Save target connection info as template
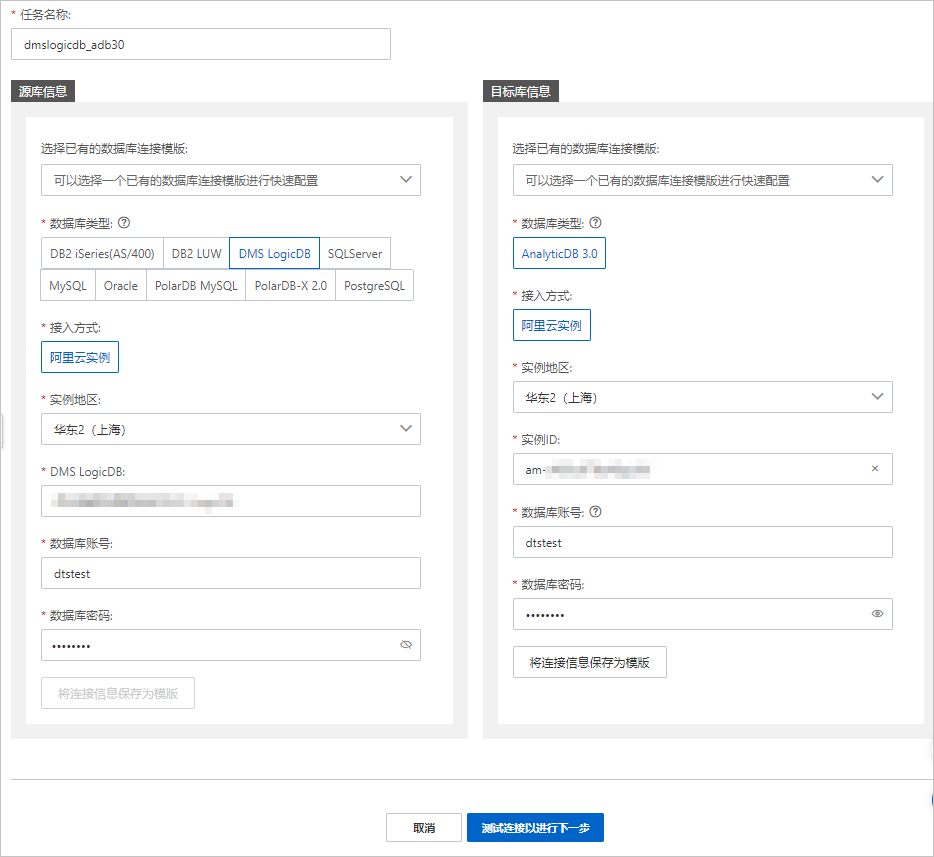 pyautogui.click(x=590, y=662)
